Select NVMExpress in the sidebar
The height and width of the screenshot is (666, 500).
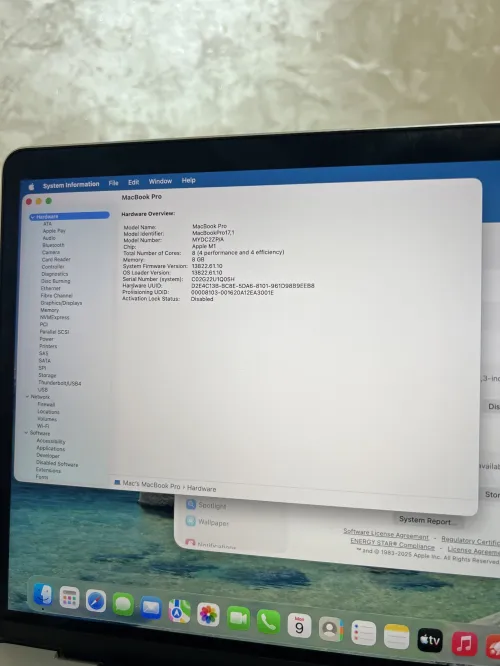tap(54, 317)
